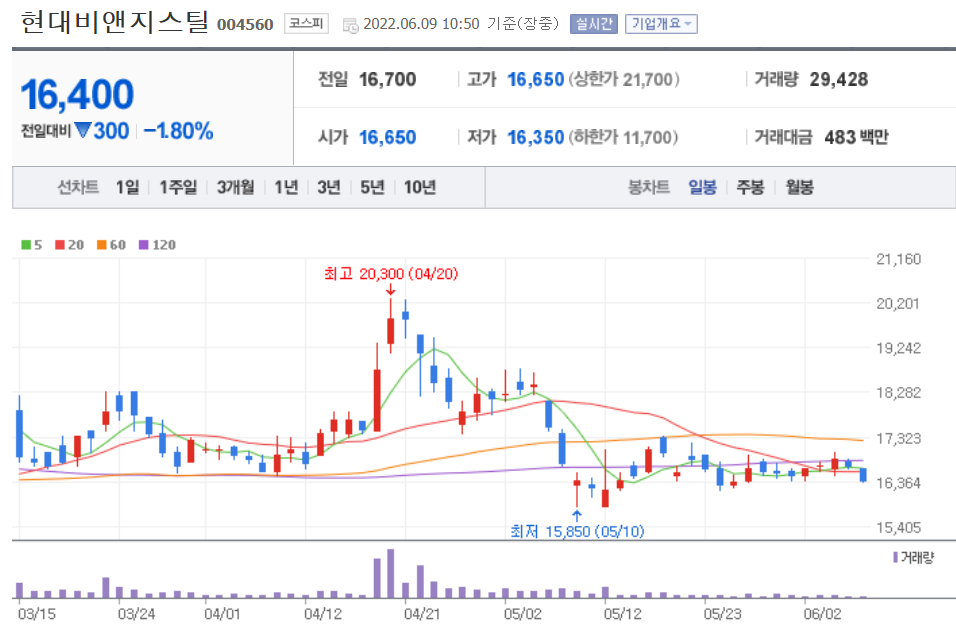Click the -1.80% change value
Image resolution: width=956 pixels, height=630 pixels.
tap(179, 131)
